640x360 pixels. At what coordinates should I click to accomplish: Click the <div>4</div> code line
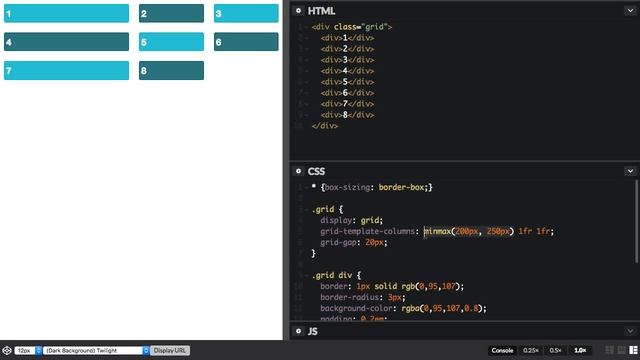coord(347,71)
